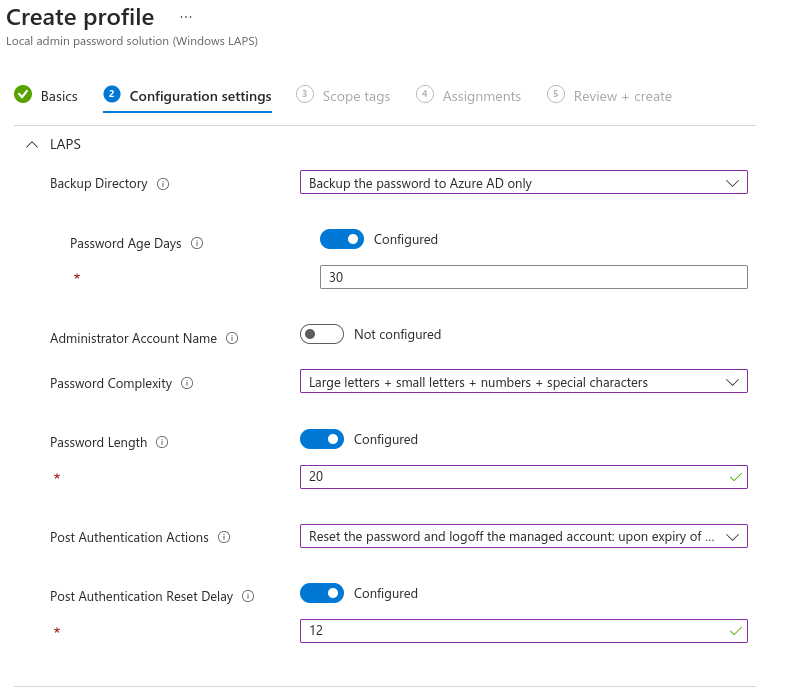The height and width of the screenshot is (696, 787).
Task: Click the Post Authentication Reset Delay info icon
Action: (248, 596)
